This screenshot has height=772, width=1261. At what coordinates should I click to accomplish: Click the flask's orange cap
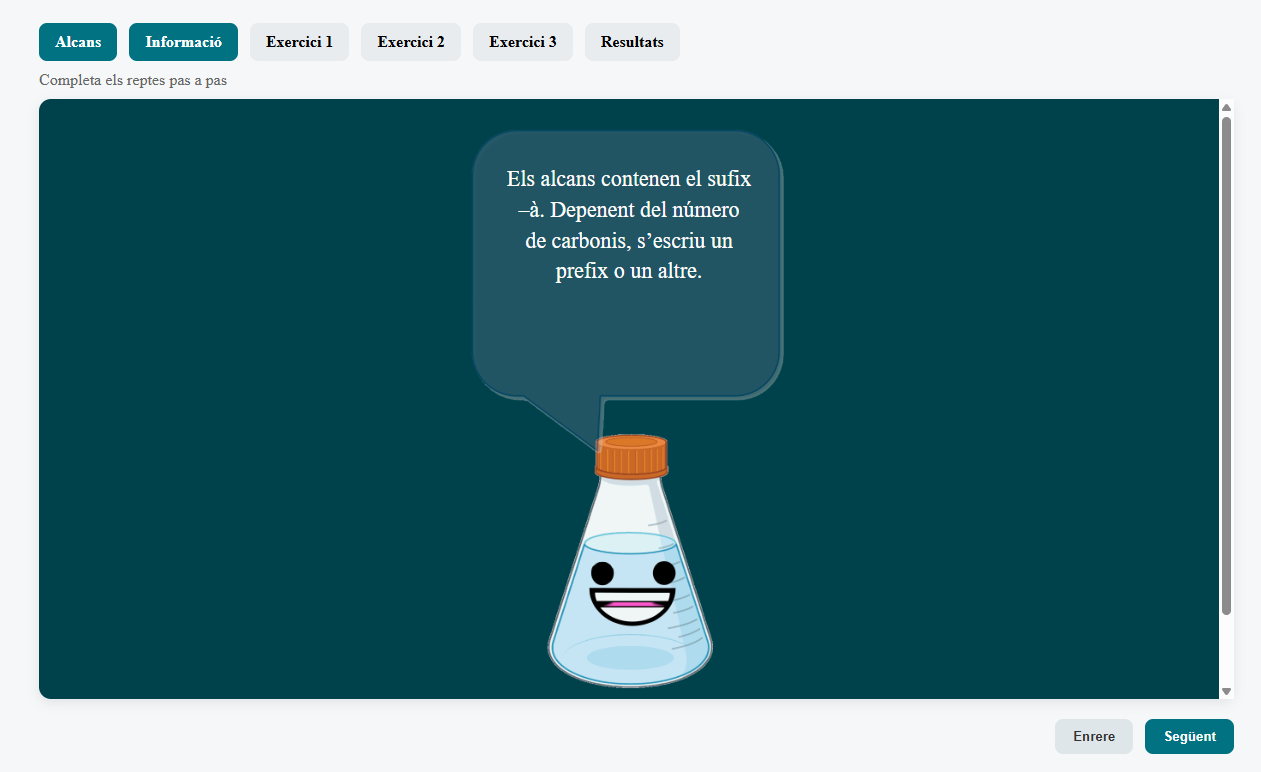[x=631, y=456]
